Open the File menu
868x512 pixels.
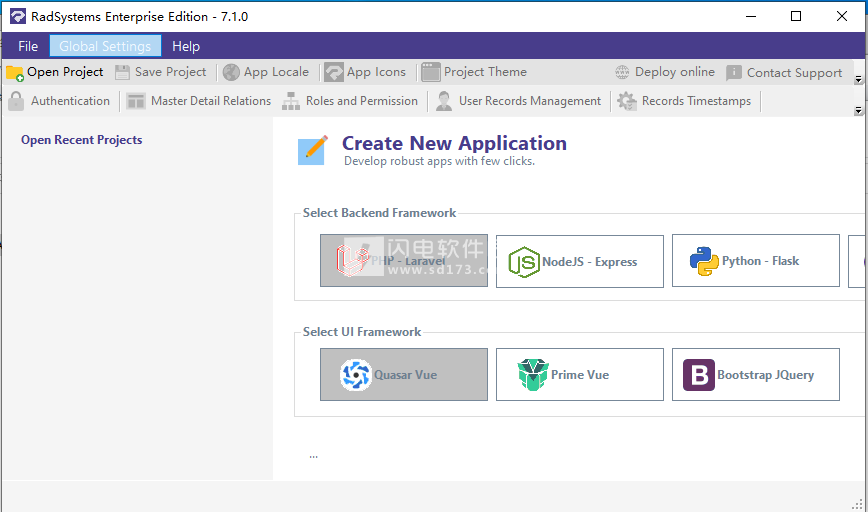[x=28, y=46]
